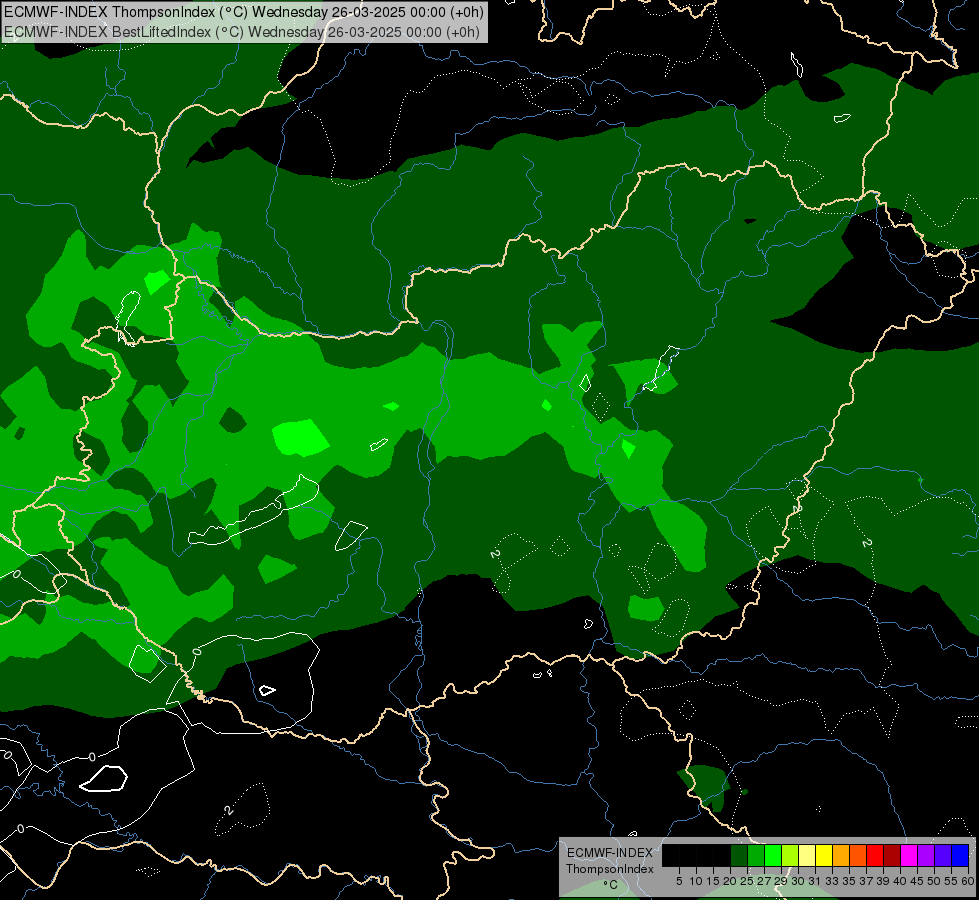The height and width of the screenshot is (900, 979).
Task: Click the 'ECMWF-INDEX' label in the legend
Action: [610, 853]
